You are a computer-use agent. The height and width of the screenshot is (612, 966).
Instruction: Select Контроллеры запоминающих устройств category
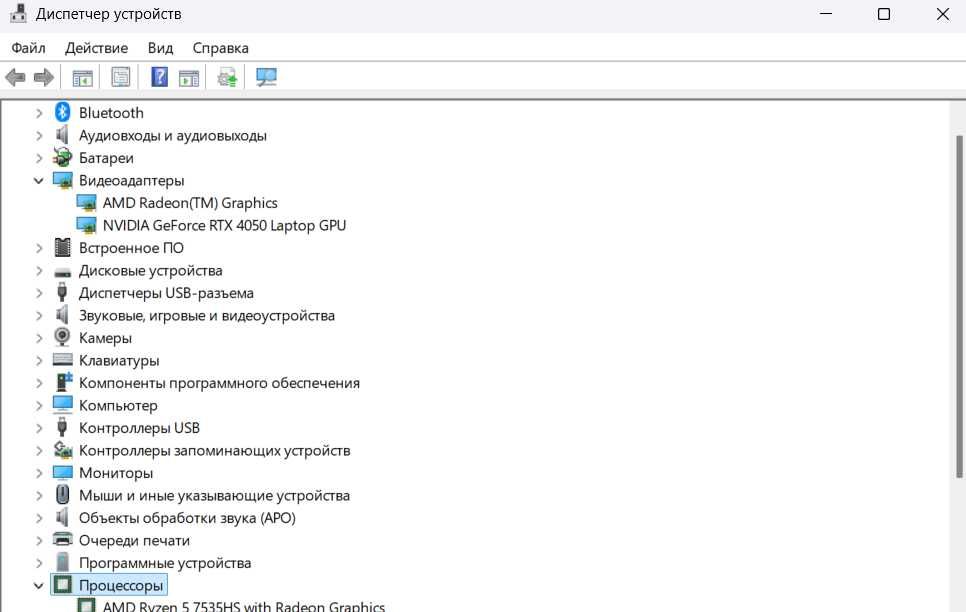click(214, 451)
